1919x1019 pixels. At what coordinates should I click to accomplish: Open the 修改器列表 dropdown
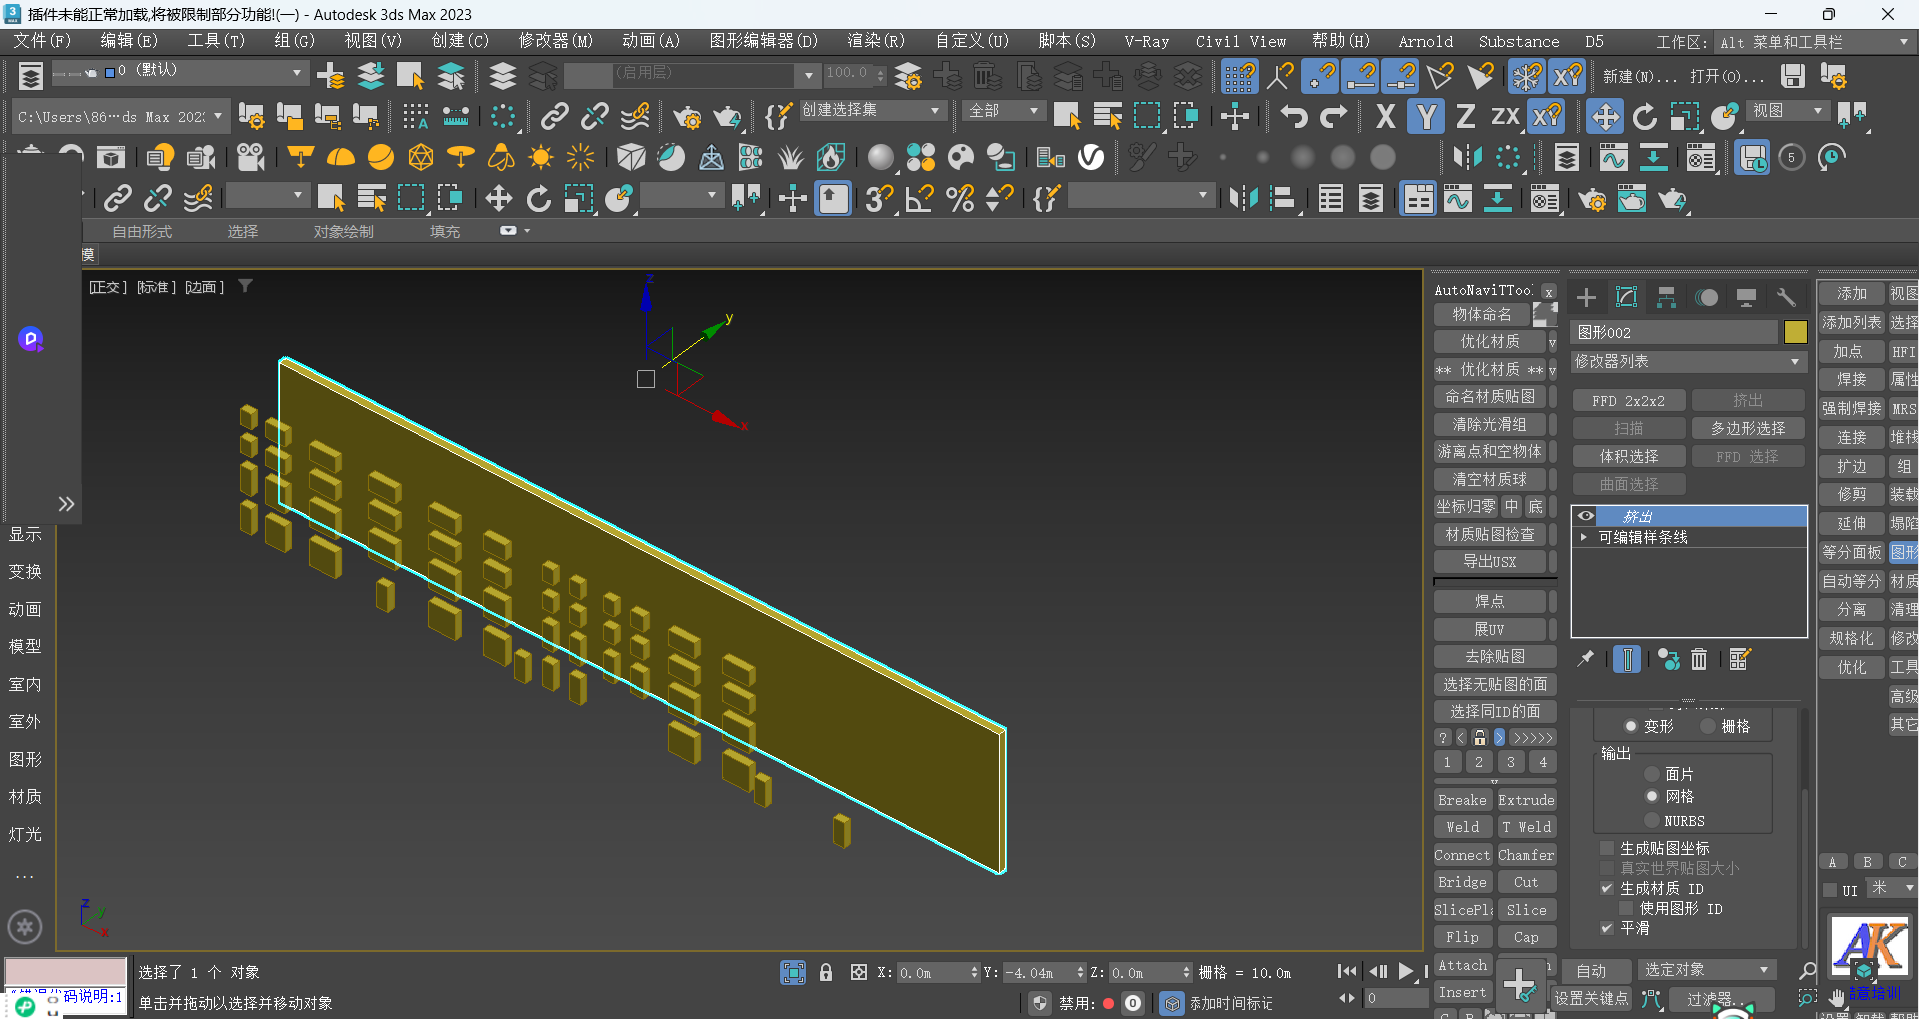click(1688, 361)
